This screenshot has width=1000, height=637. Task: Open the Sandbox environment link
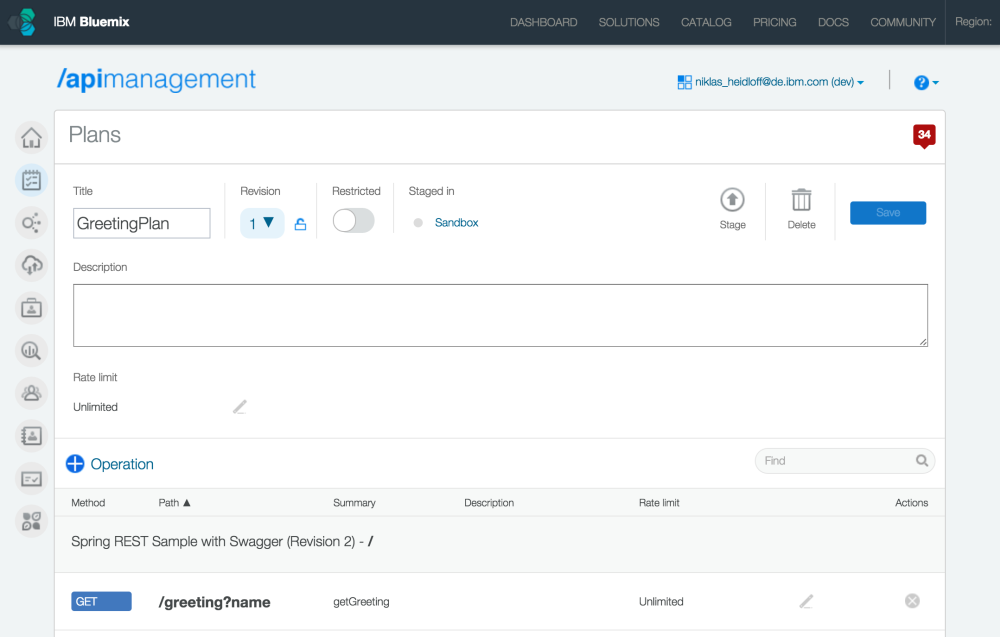tap(456, 223)
